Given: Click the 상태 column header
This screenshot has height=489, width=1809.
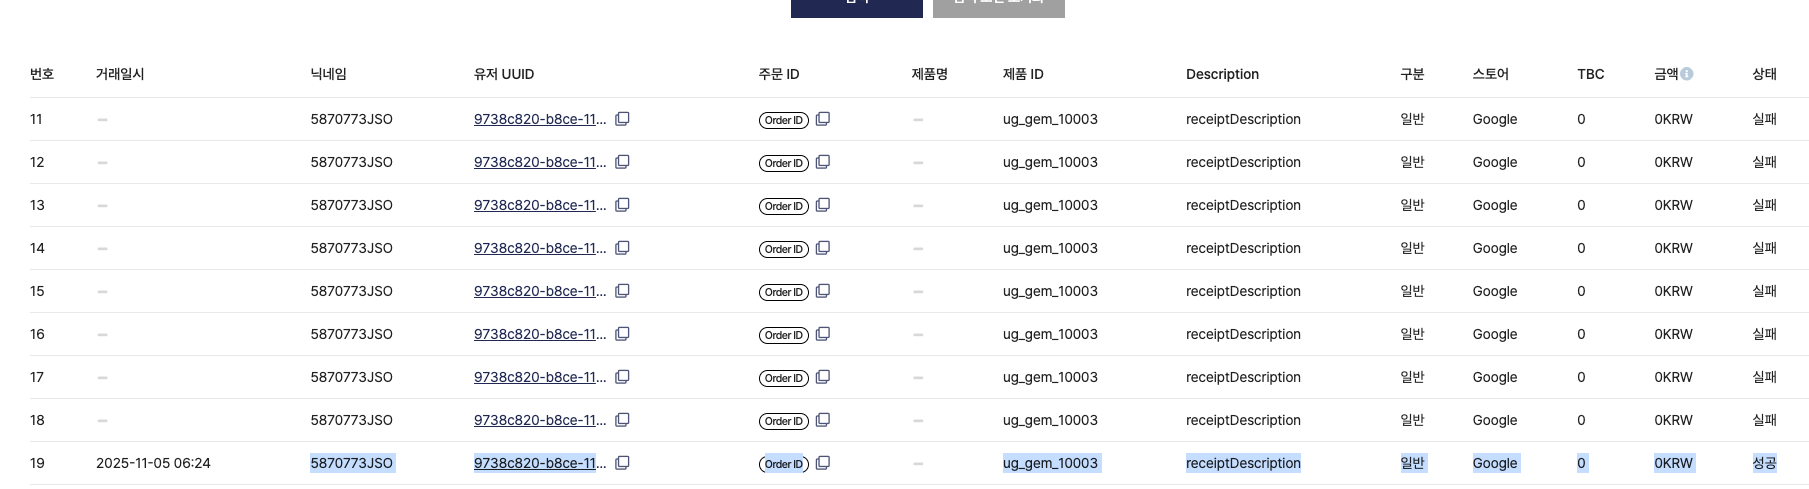Looking at the screenshot, I should pos(1764,74).
